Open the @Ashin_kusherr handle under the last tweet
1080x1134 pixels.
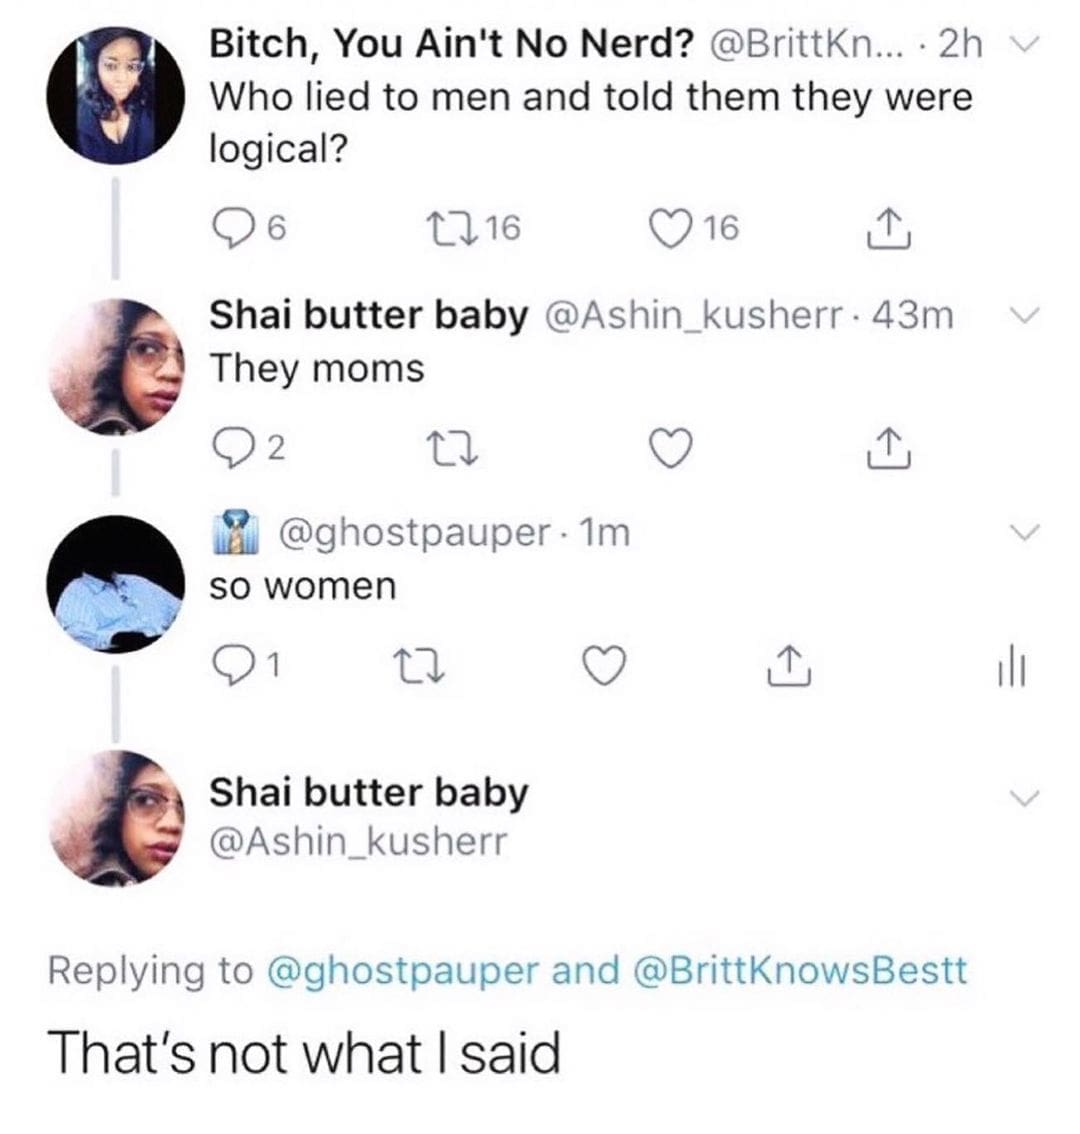tap(358, 841)
